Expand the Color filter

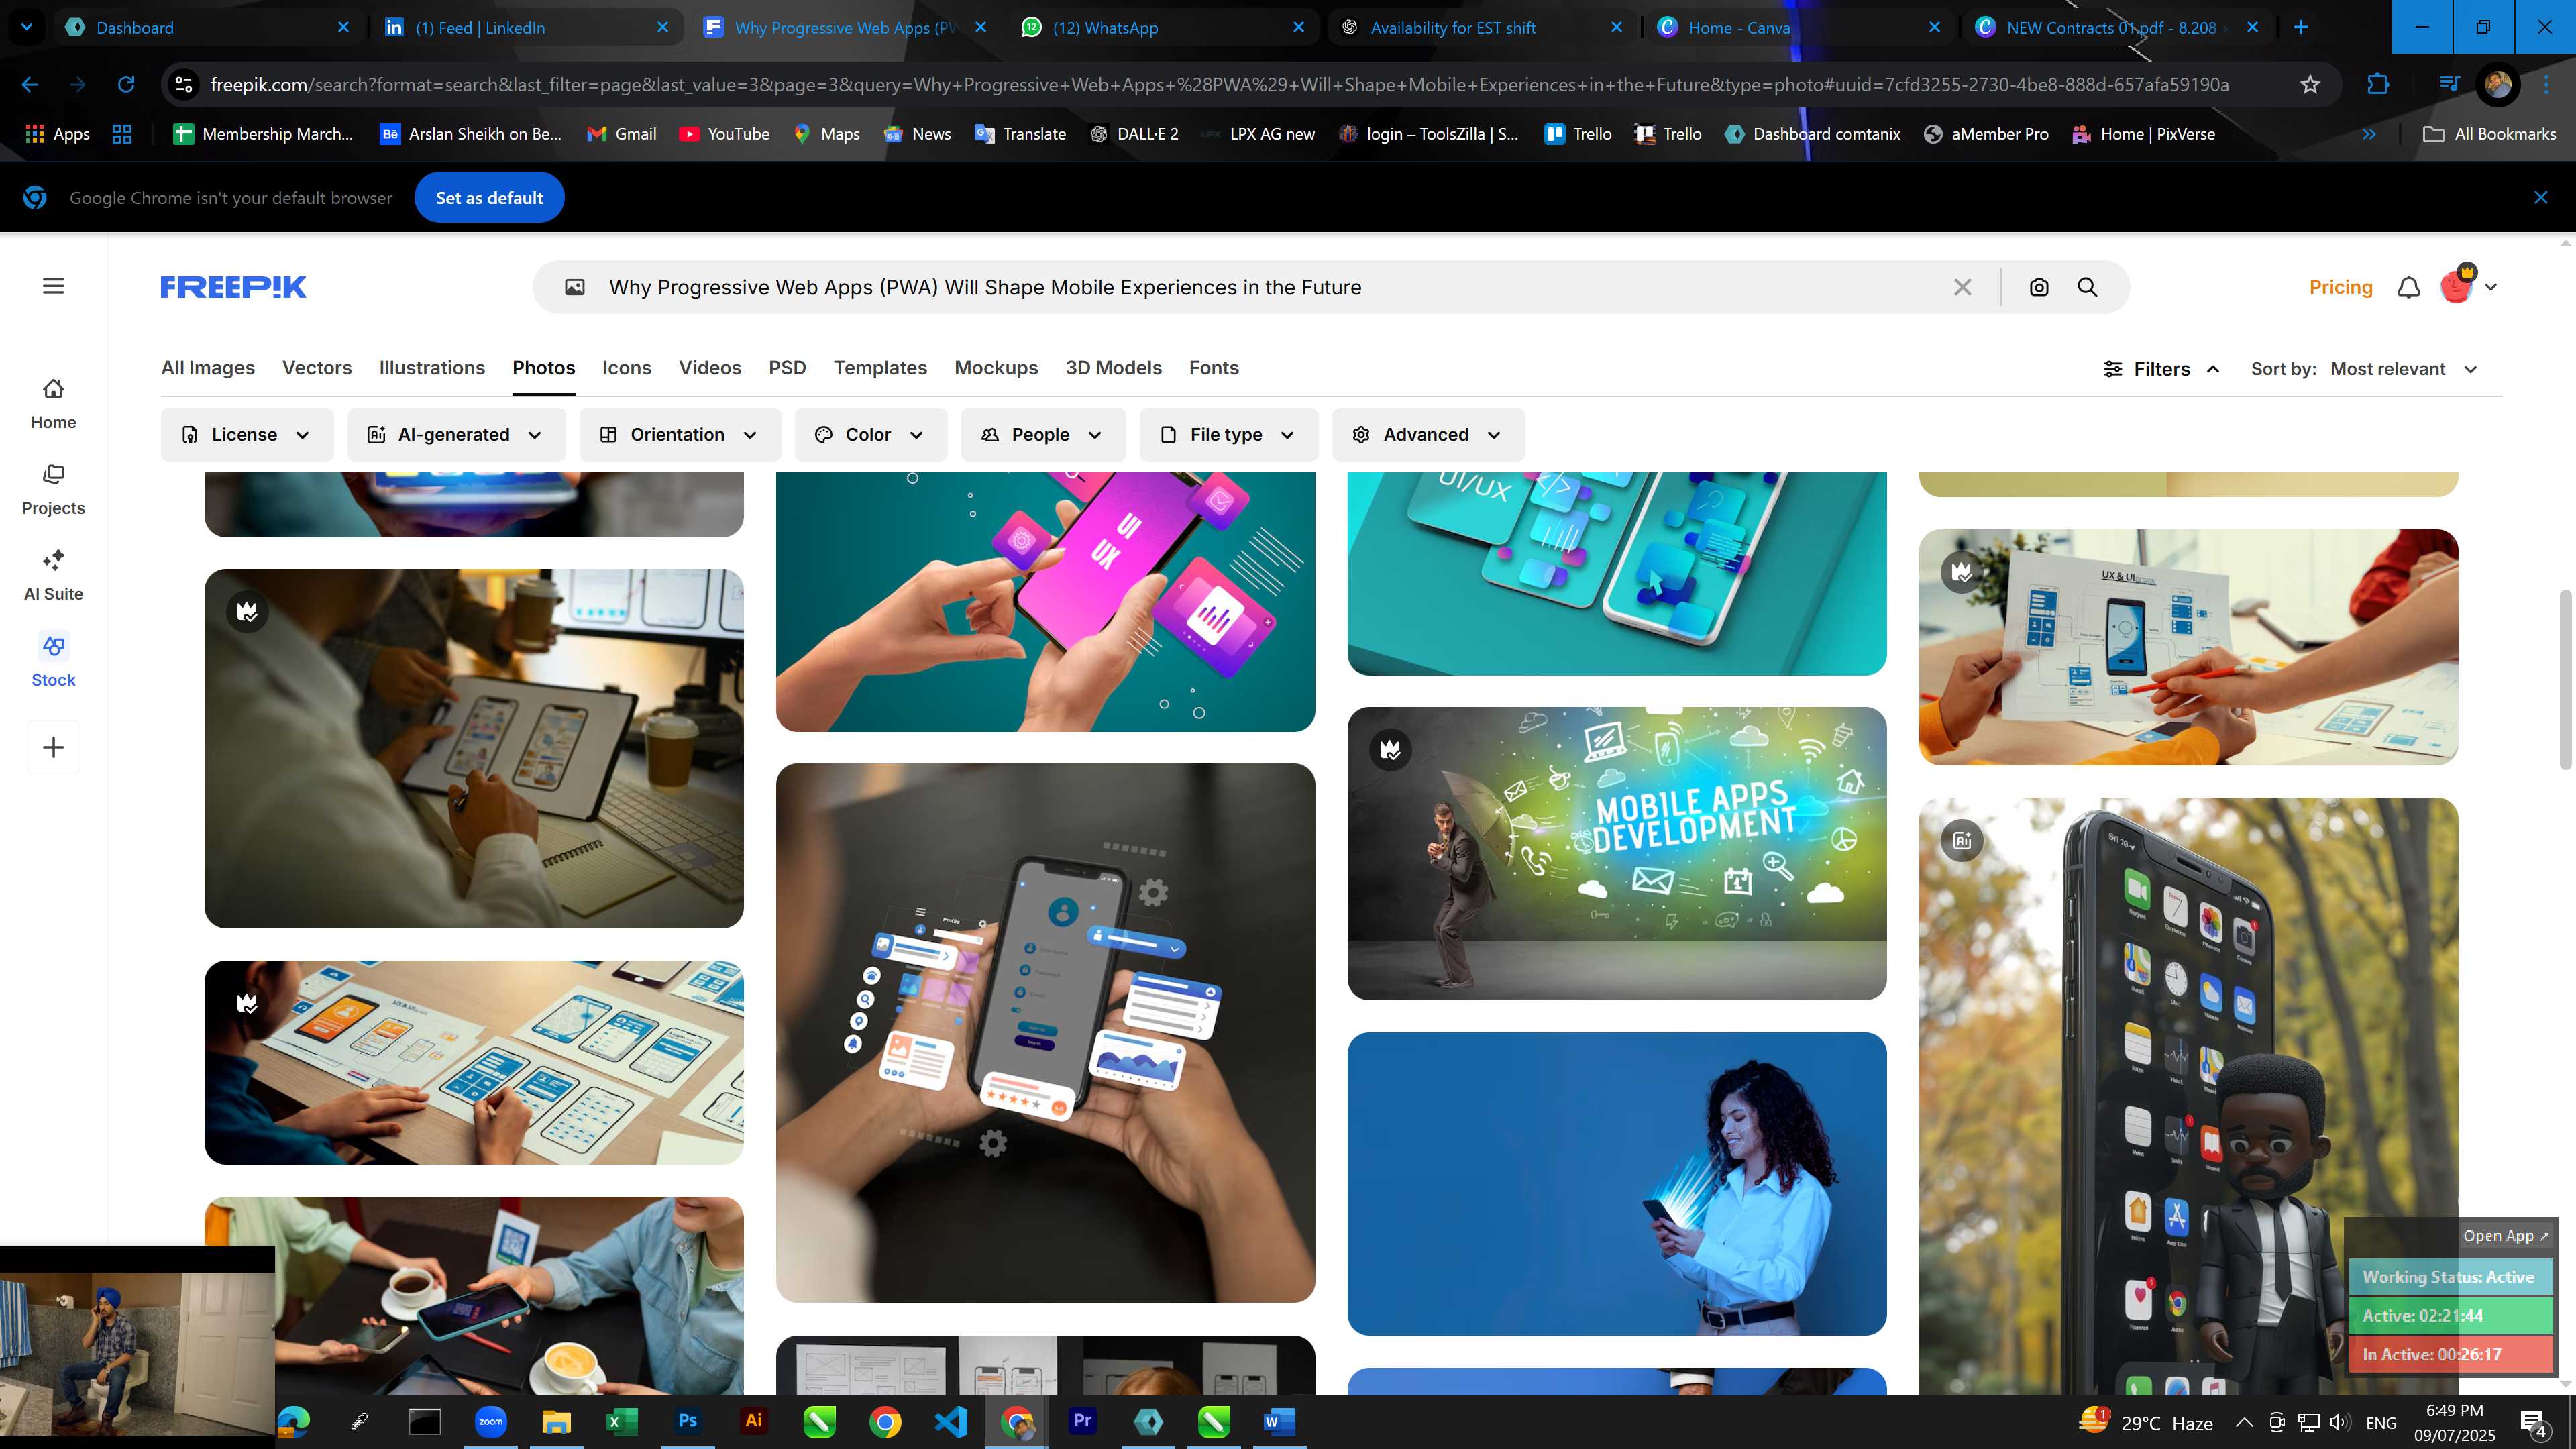[x=871, y=435]
